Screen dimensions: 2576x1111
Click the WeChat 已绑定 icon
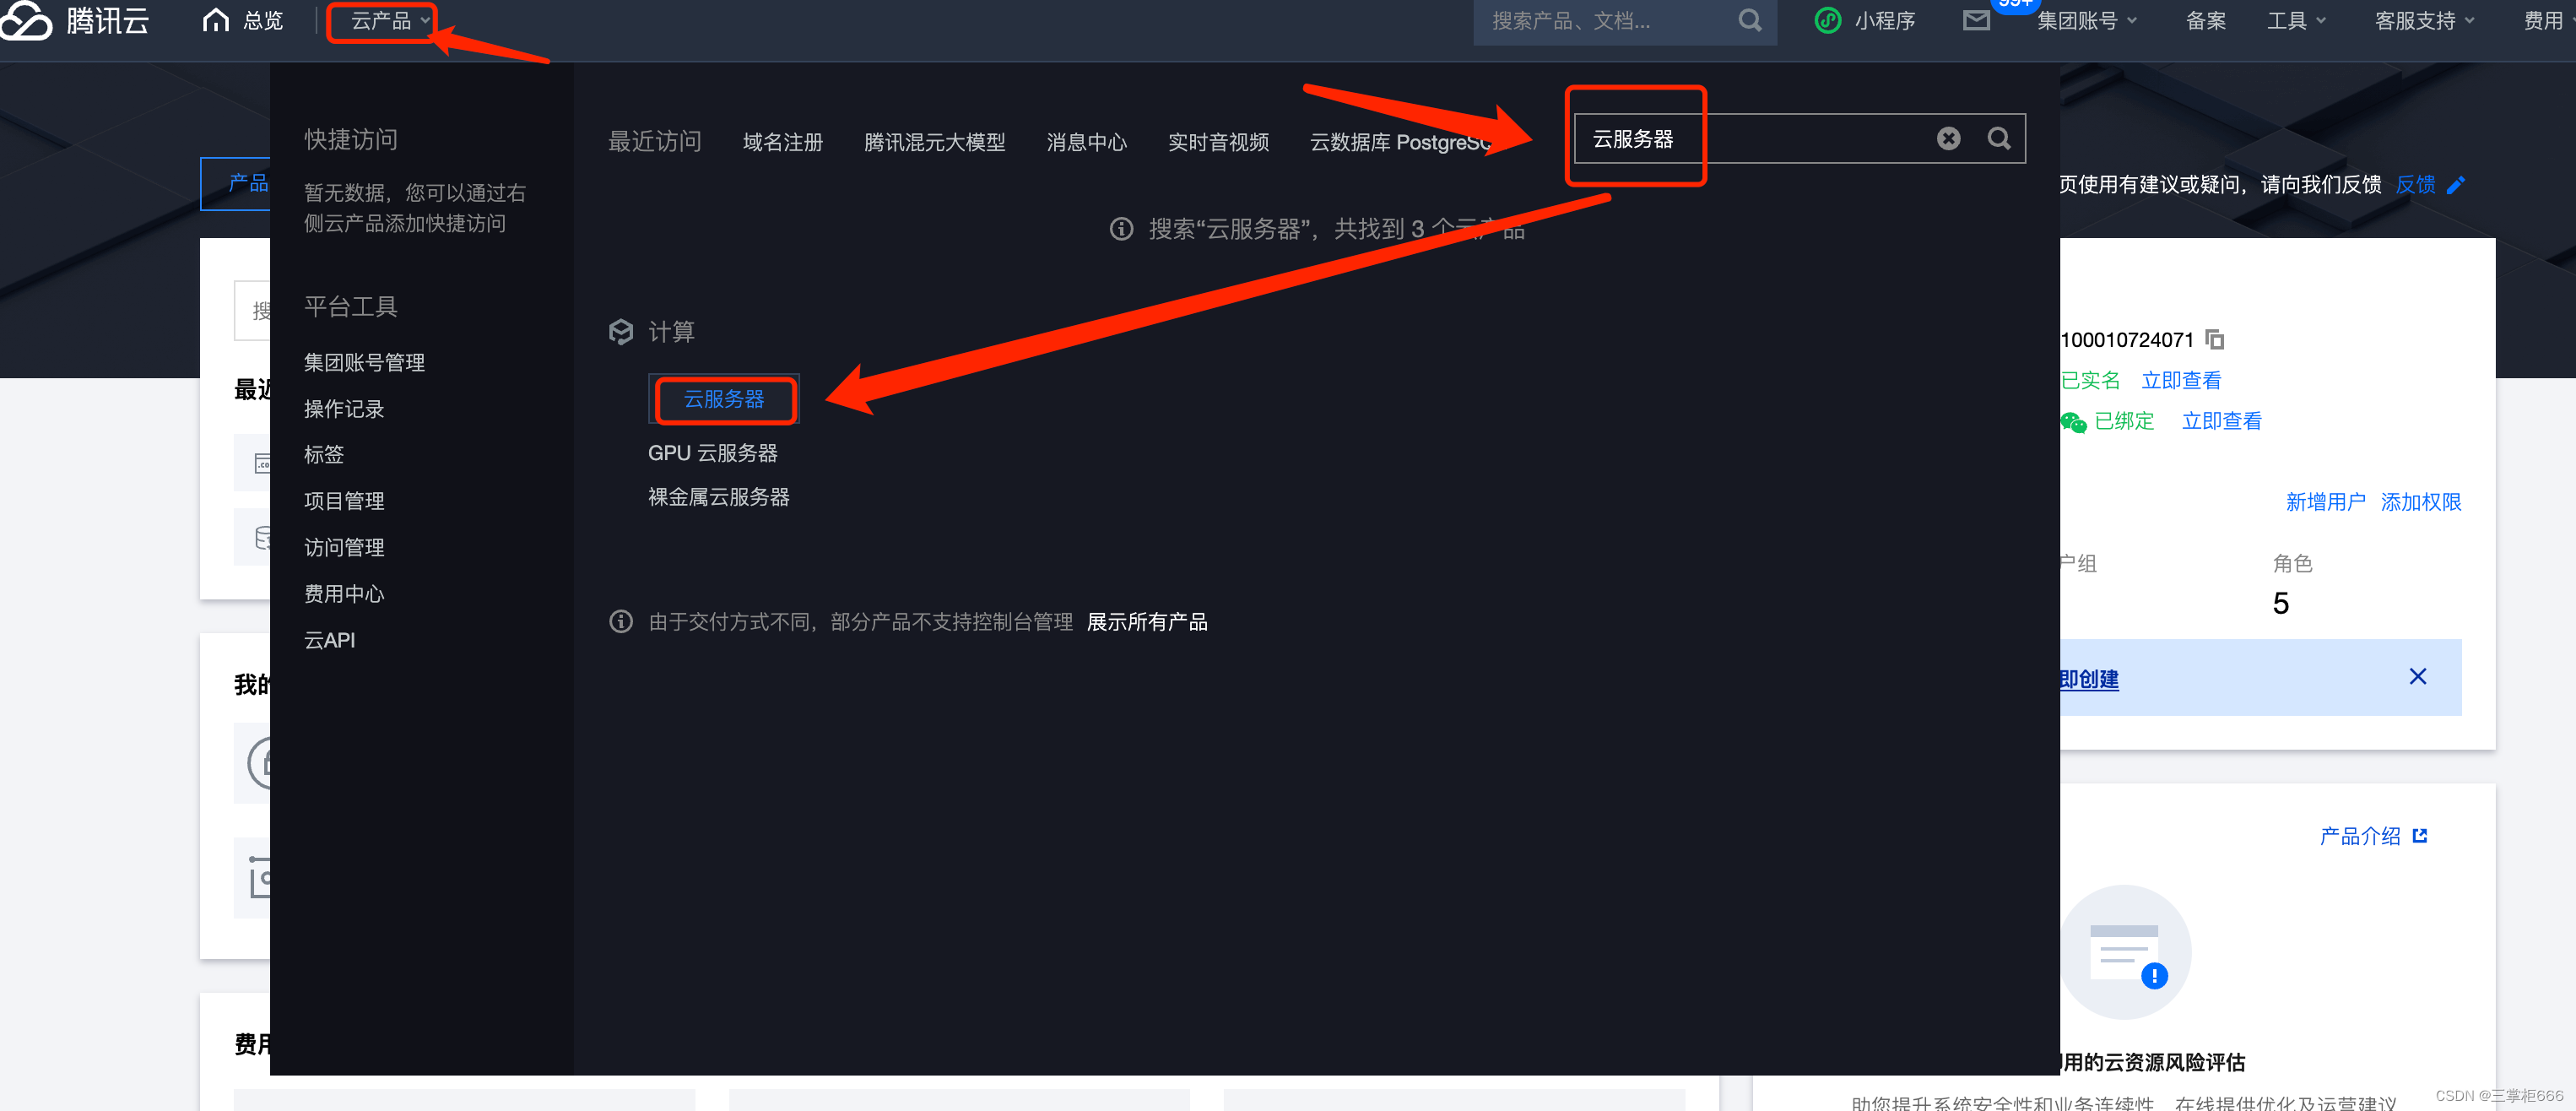[2073, 422]
